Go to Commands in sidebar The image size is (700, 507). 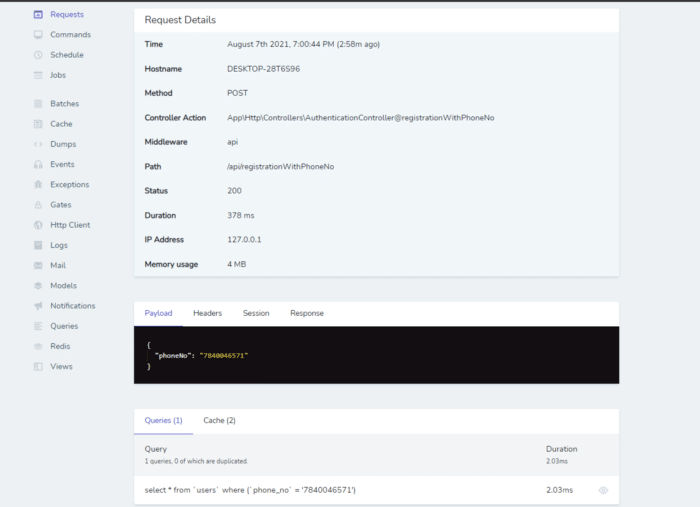coord(71,34)
